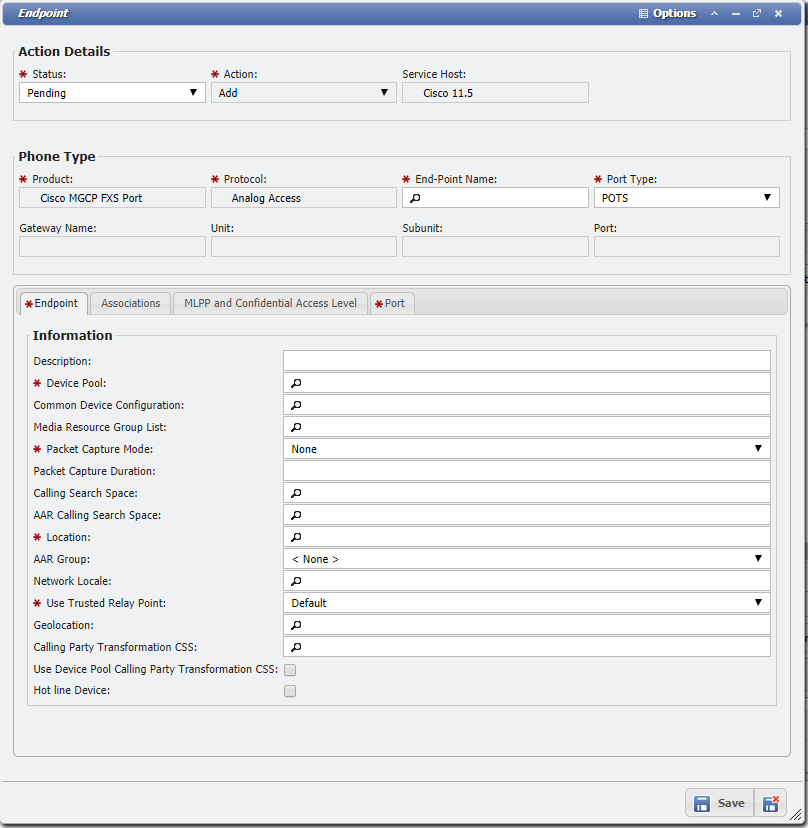Click the Media Resource Group List search icon
The width and height of the screenshot is (808, 828).
296,427
